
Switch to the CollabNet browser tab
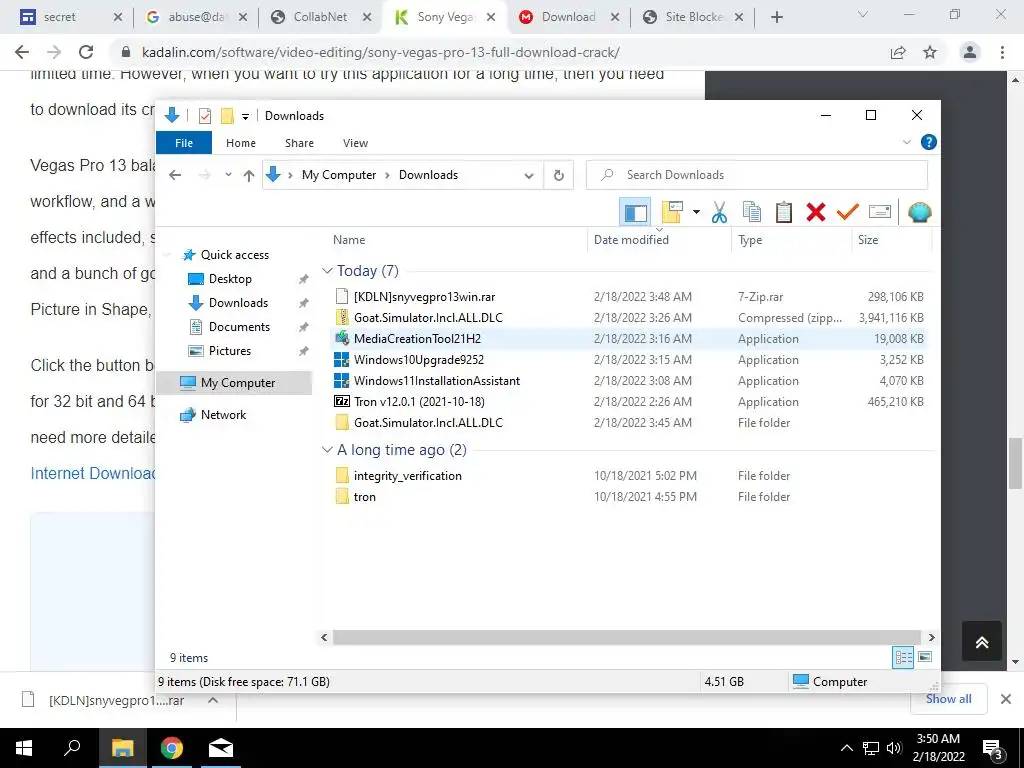click(320, 17)
